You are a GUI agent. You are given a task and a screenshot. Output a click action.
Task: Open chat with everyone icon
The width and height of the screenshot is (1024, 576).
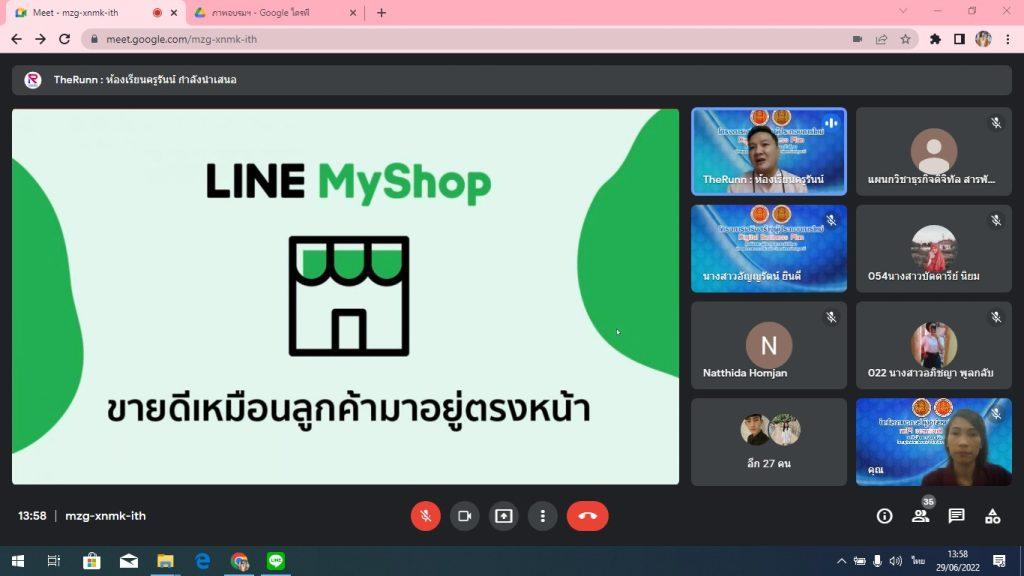click(x=956, y=516)
